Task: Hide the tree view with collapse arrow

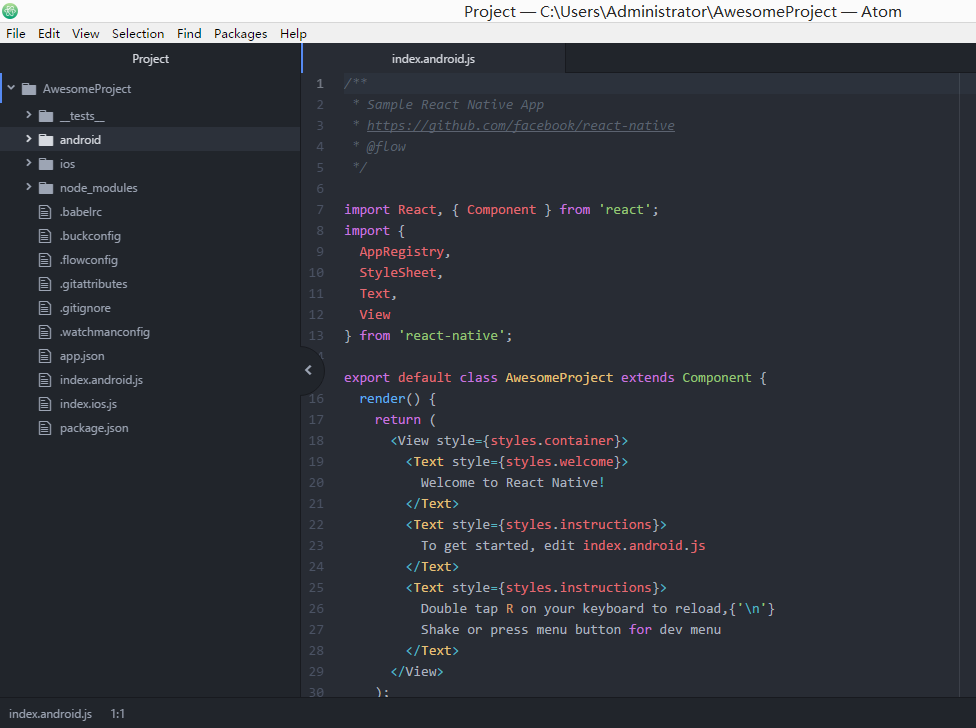Action: tap(309, 370)
